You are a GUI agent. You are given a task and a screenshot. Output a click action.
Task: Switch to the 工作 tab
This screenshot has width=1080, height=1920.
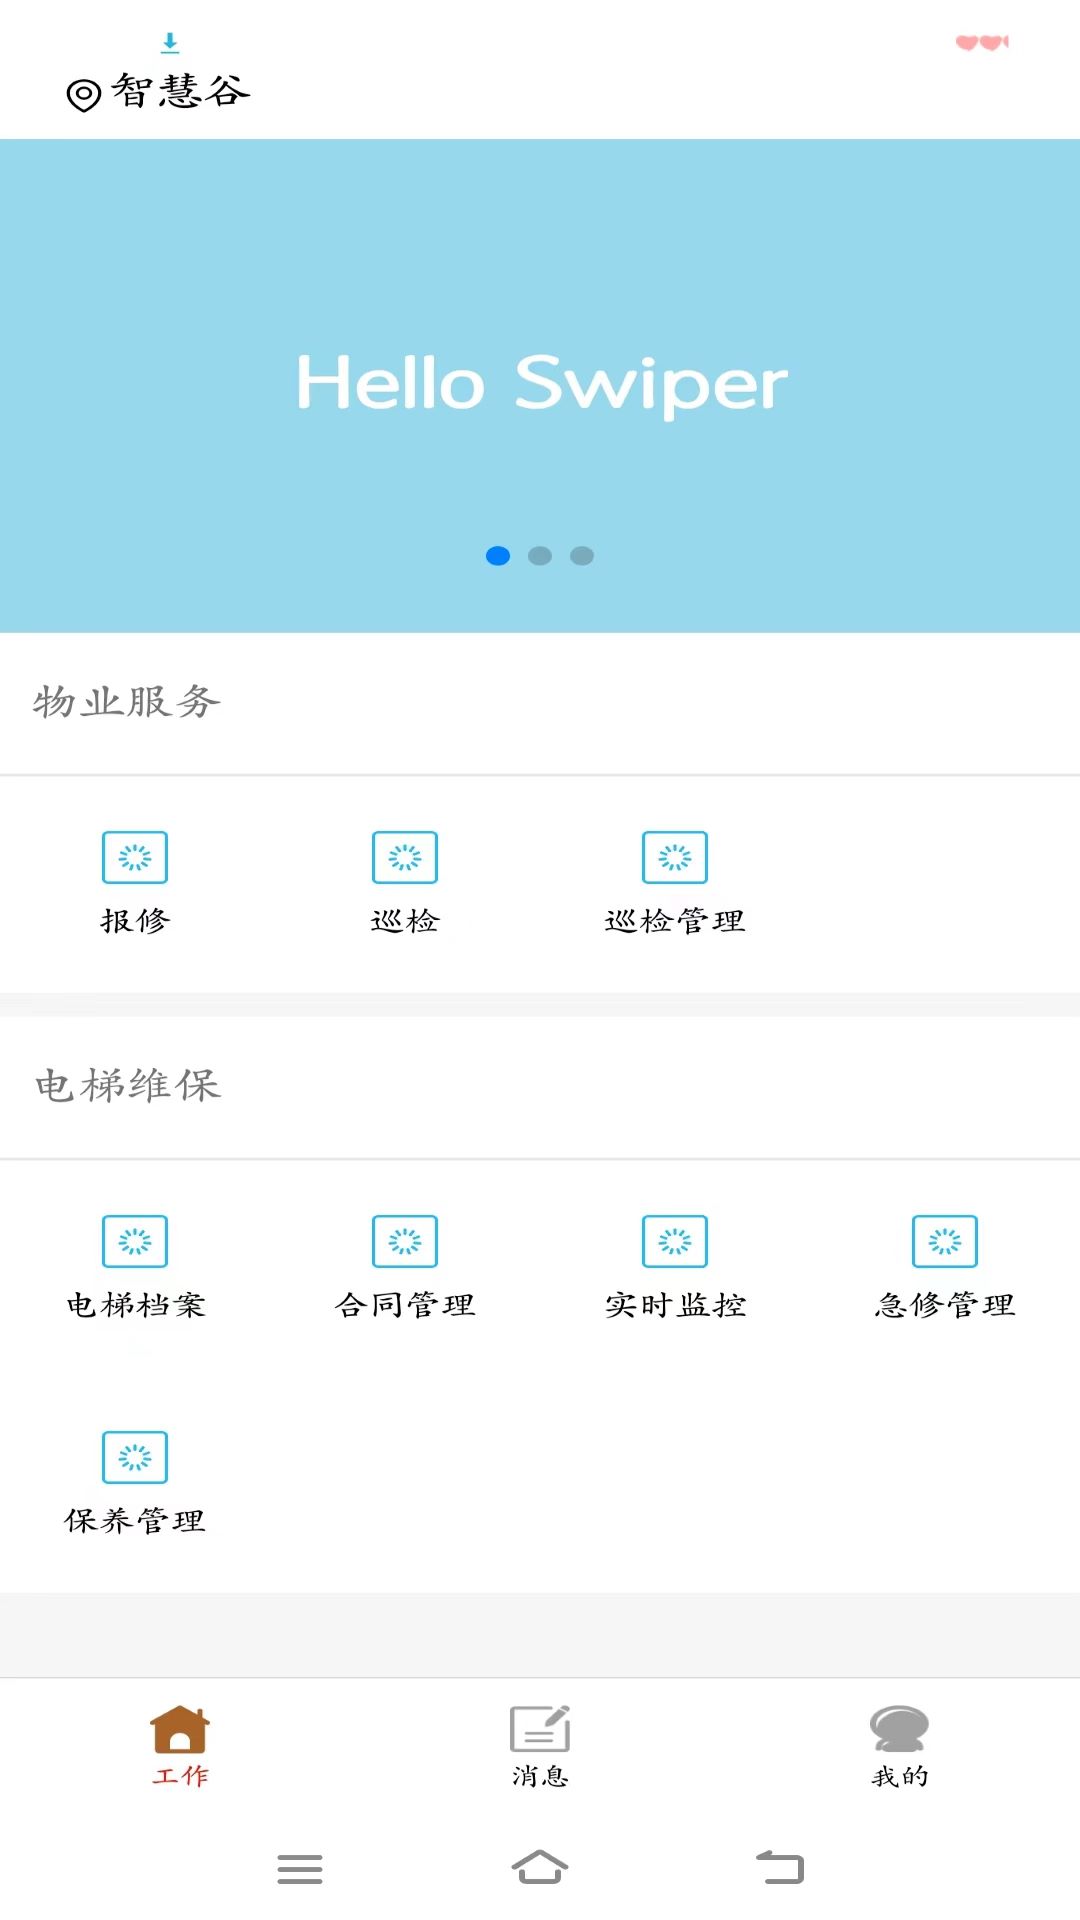coord(180,1745)
